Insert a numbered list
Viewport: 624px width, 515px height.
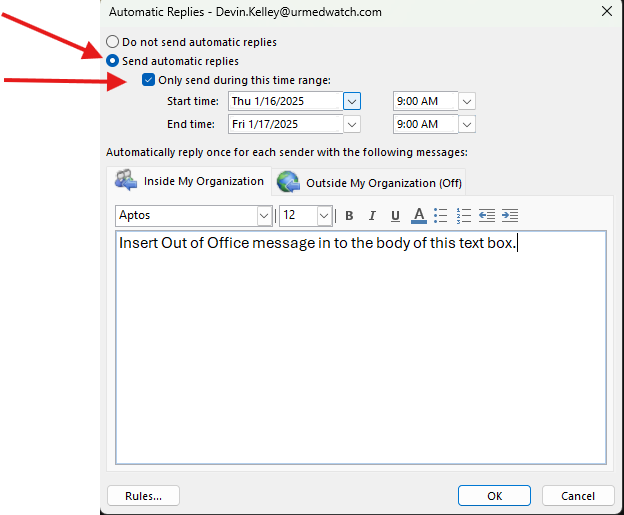(x=463, y=215)
